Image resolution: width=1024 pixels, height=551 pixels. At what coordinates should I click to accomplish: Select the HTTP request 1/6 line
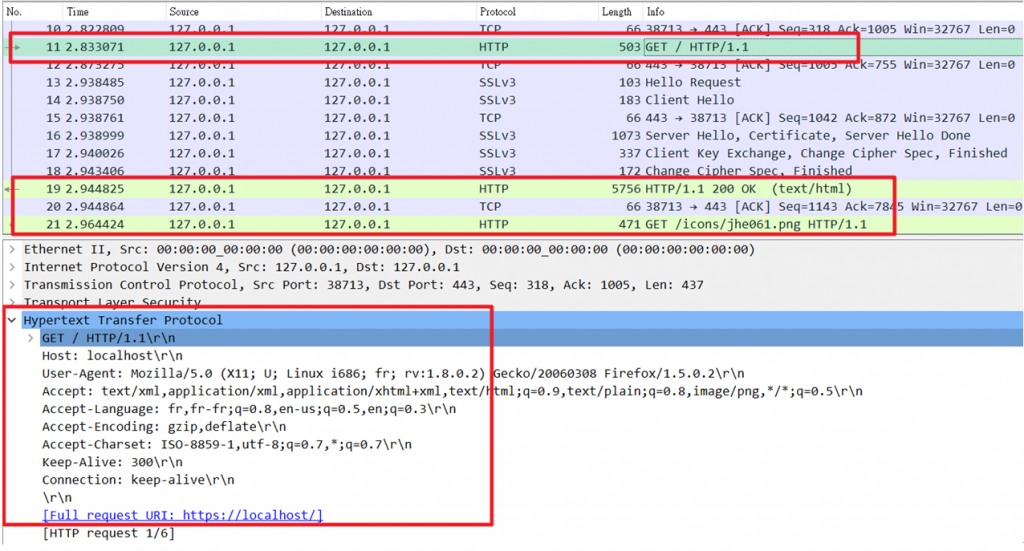(108, 533)
